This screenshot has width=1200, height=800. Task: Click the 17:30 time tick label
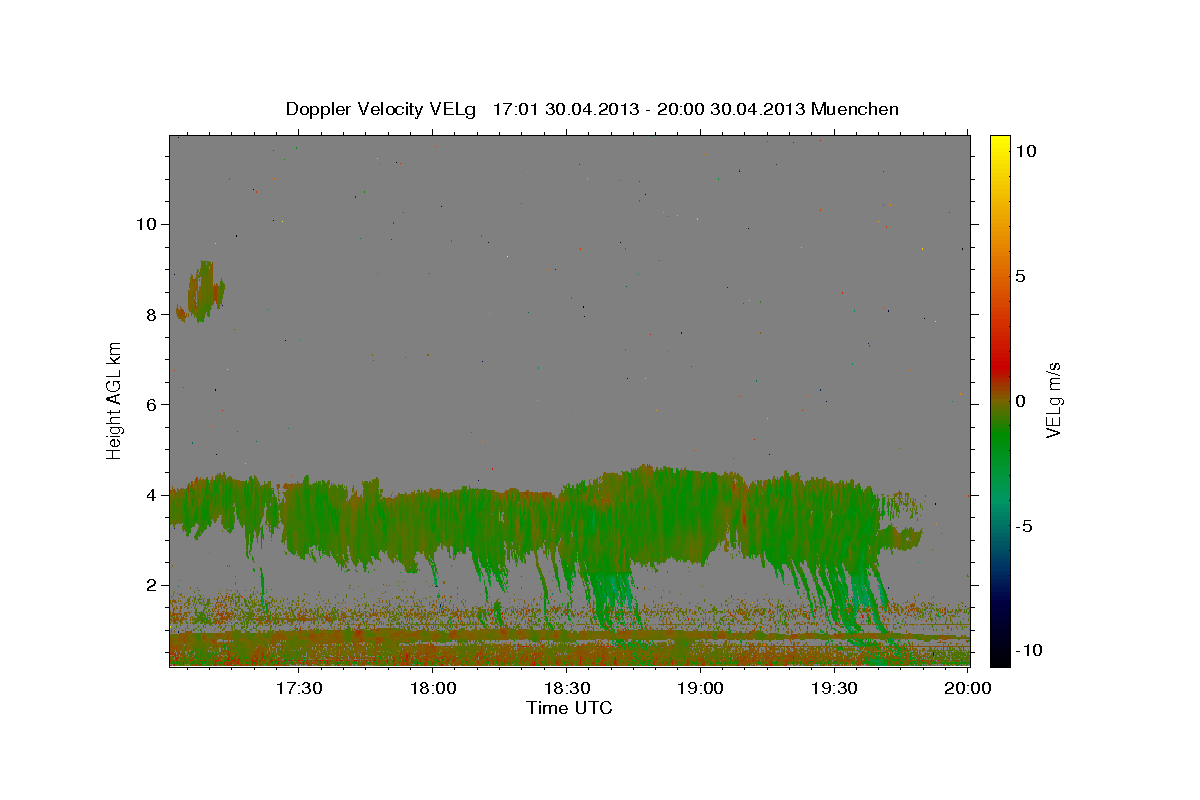pyautogui.click(x=298, y=689)
